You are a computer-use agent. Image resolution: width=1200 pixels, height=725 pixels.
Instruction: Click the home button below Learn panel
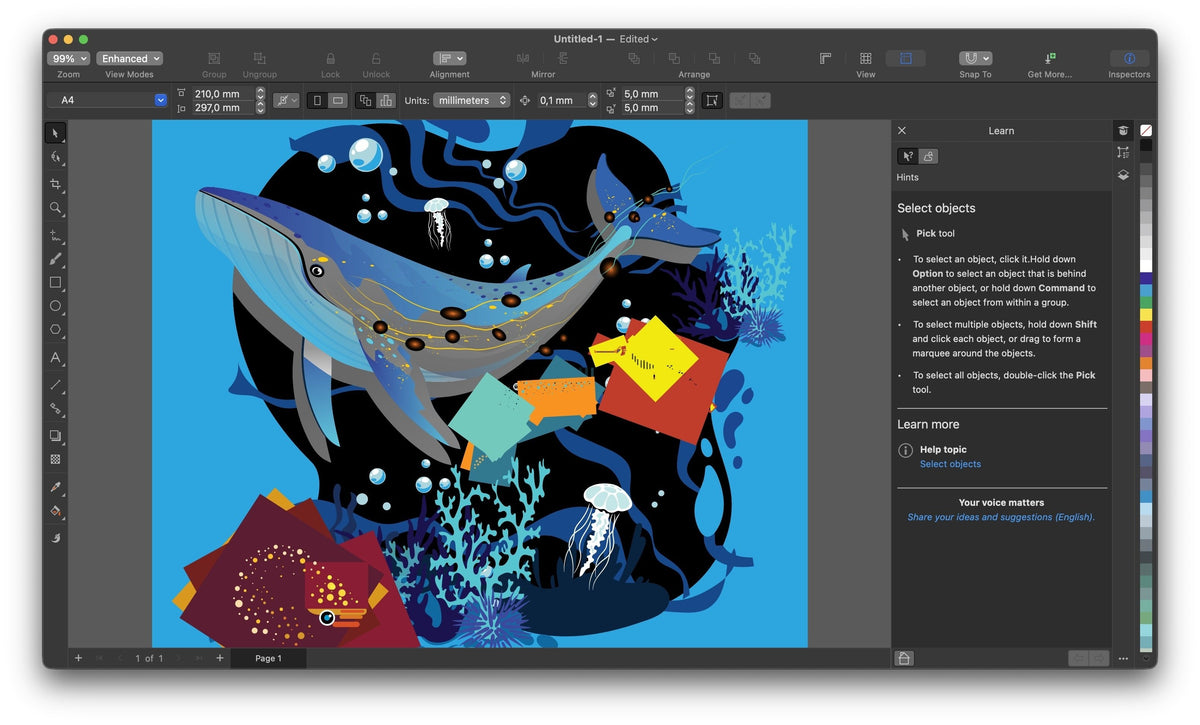coord(904,658)
